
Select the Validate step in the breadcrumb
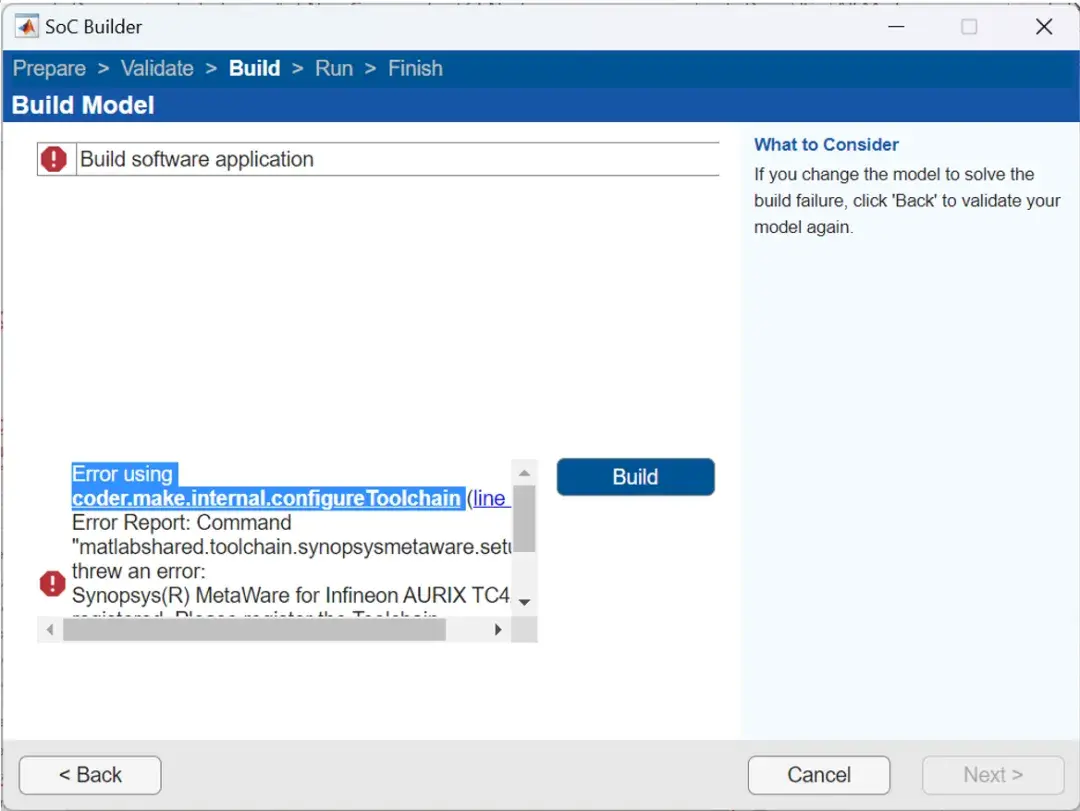pos(157,68)
